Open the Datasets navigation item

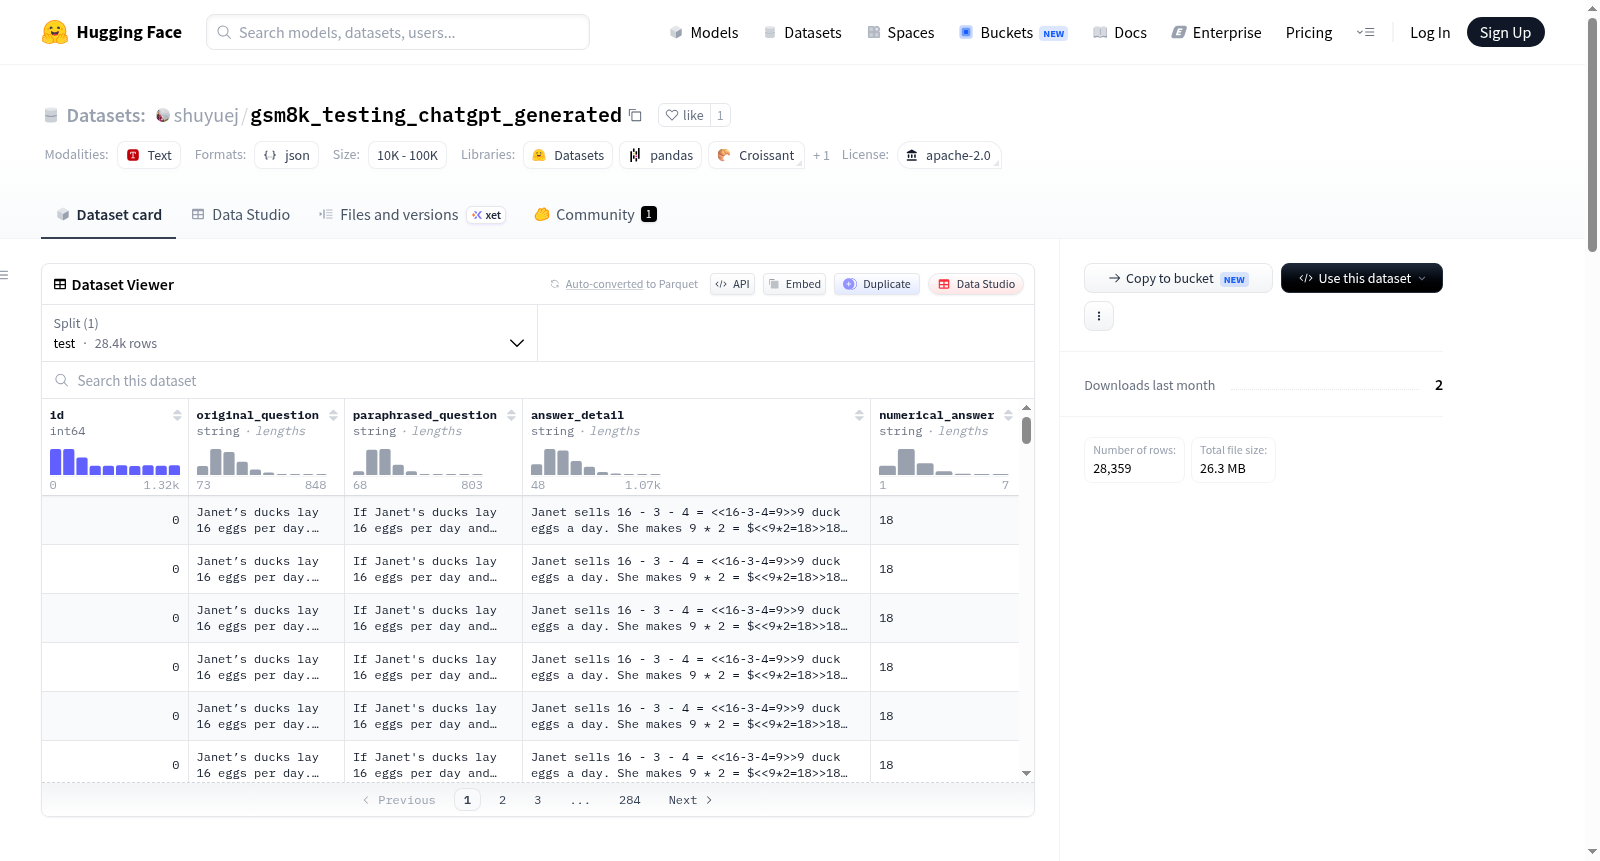click(802, 32)
